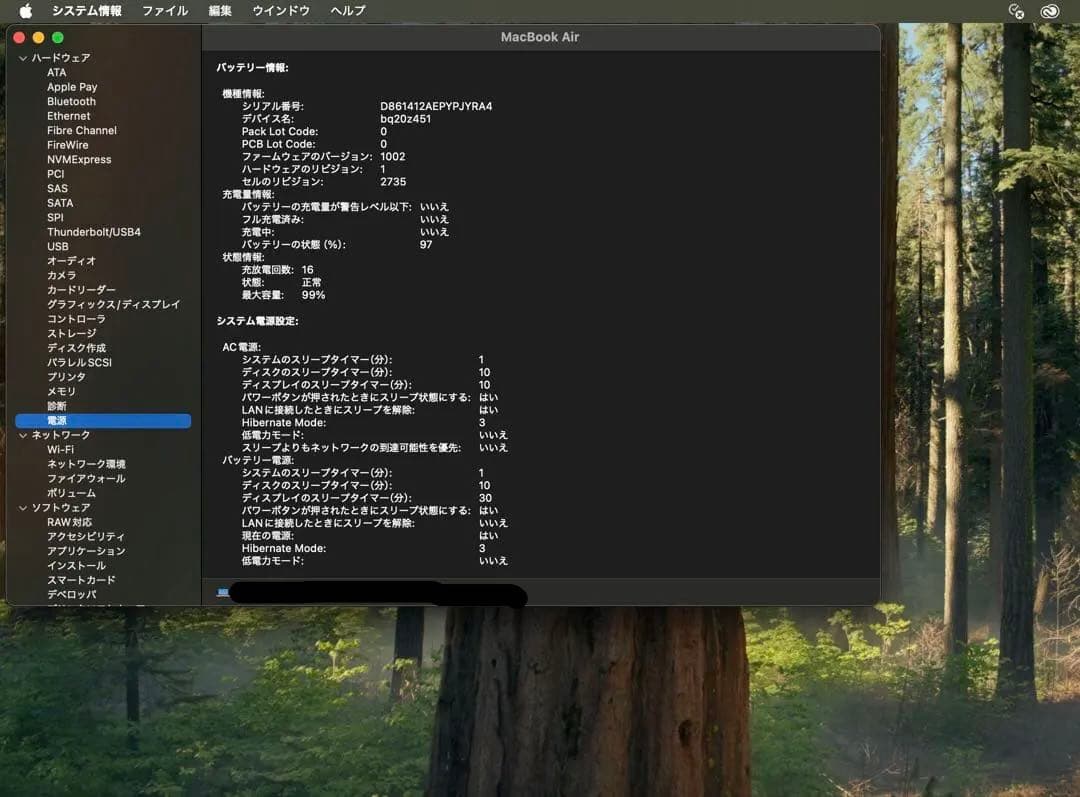Select グラフィックス/ディスプレイ item
The image size is (1080, 797).
click(x=113, y=305)
